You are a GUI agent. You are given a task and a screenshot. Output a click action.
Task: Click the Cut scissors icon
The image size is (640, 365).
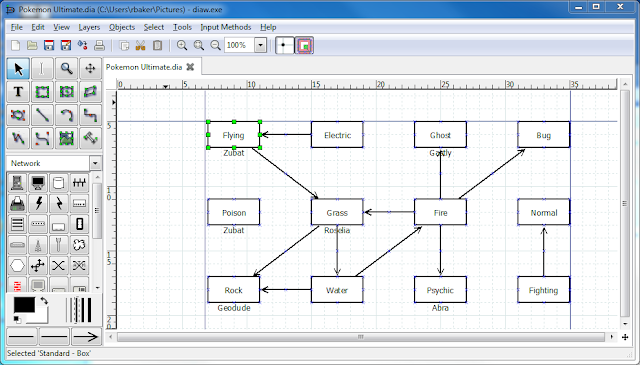pos(141,45)
